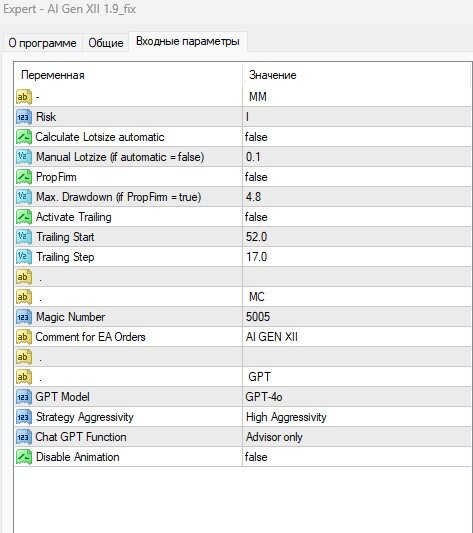Select the Входные параметры tab
473x533 pixels.
point(188,41)
